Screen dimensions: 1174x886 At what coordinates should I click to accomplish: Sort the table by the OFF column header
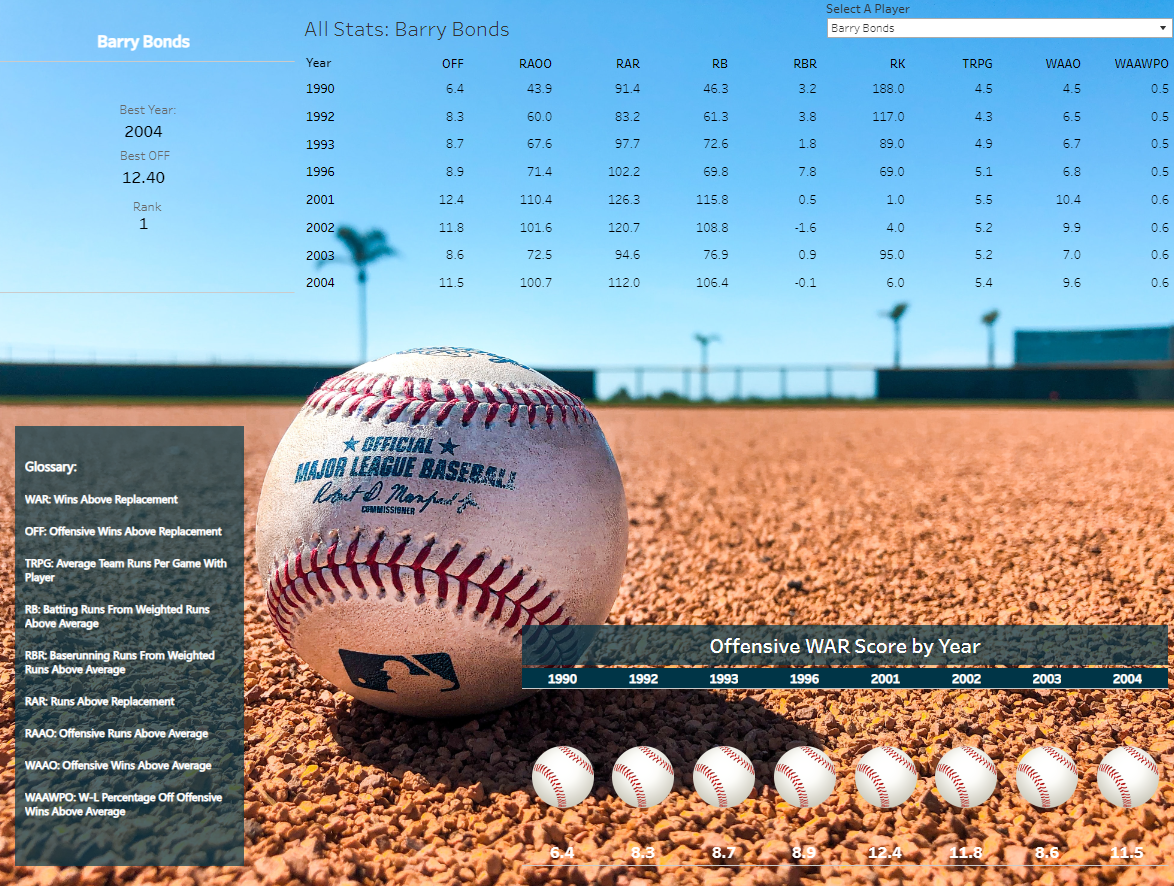[x=453, y=63]
